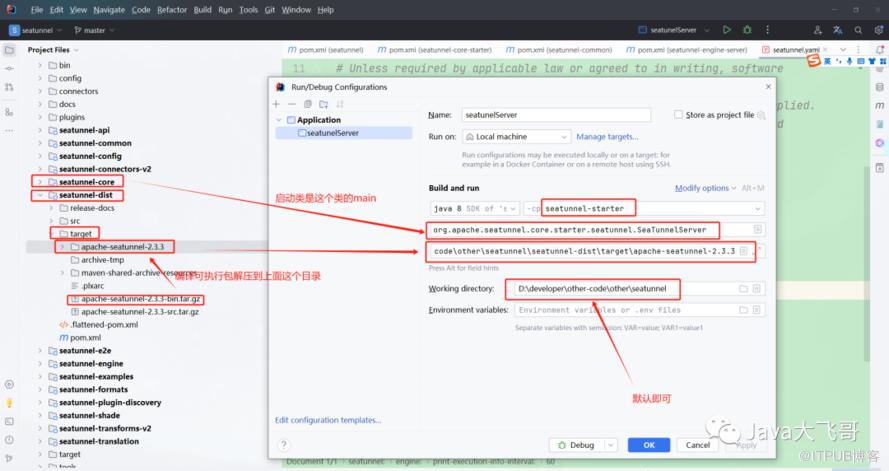Image resolution: width=889 pixels, height=471 pixels.
Task: Open the Structure tool window icon
Action: click(x=9, y=112)
